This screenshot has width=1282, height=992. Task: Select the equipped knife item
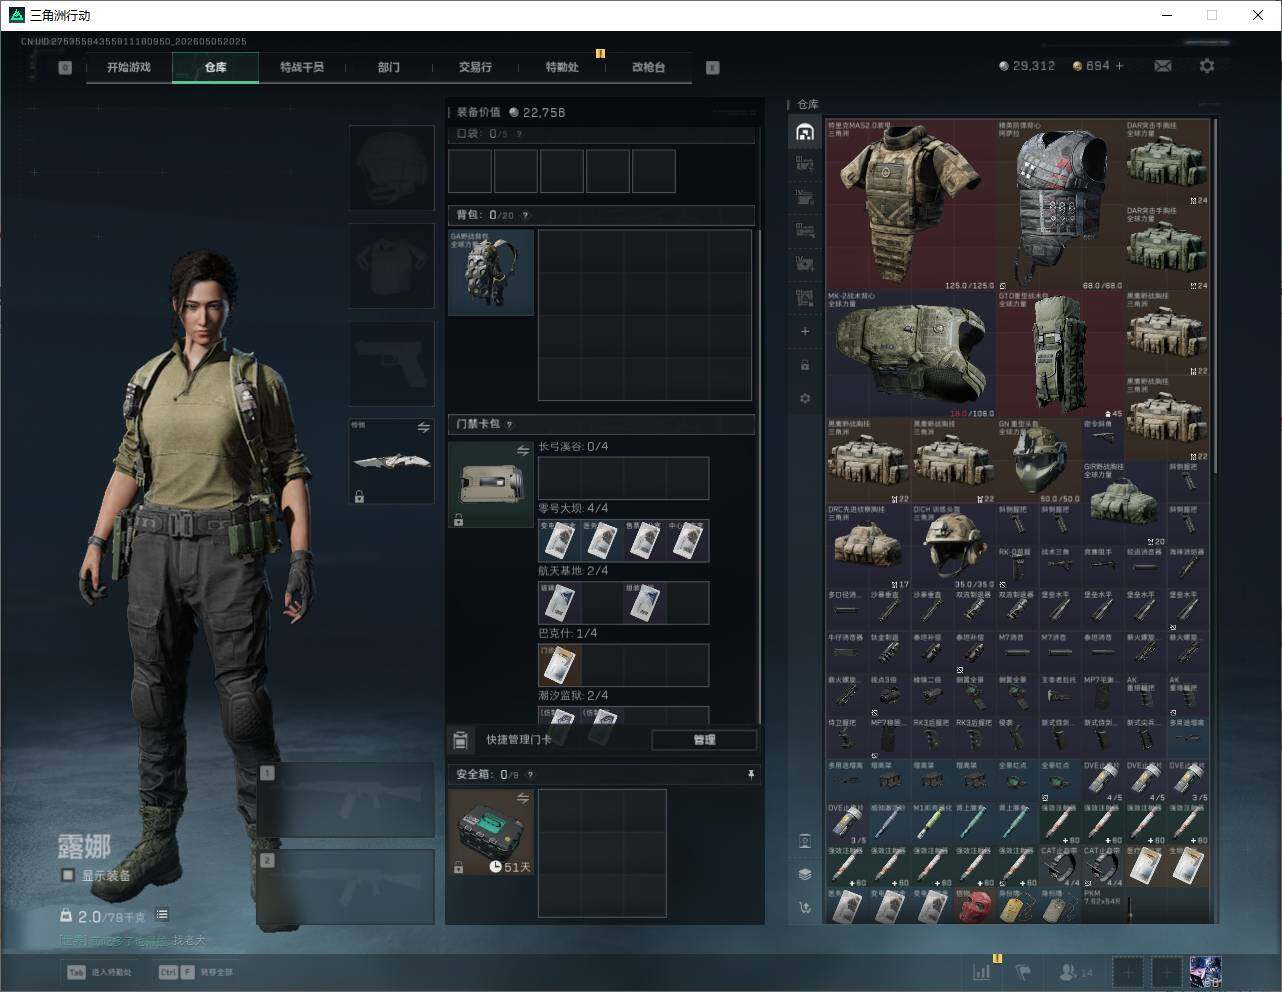tap(392, 462)
